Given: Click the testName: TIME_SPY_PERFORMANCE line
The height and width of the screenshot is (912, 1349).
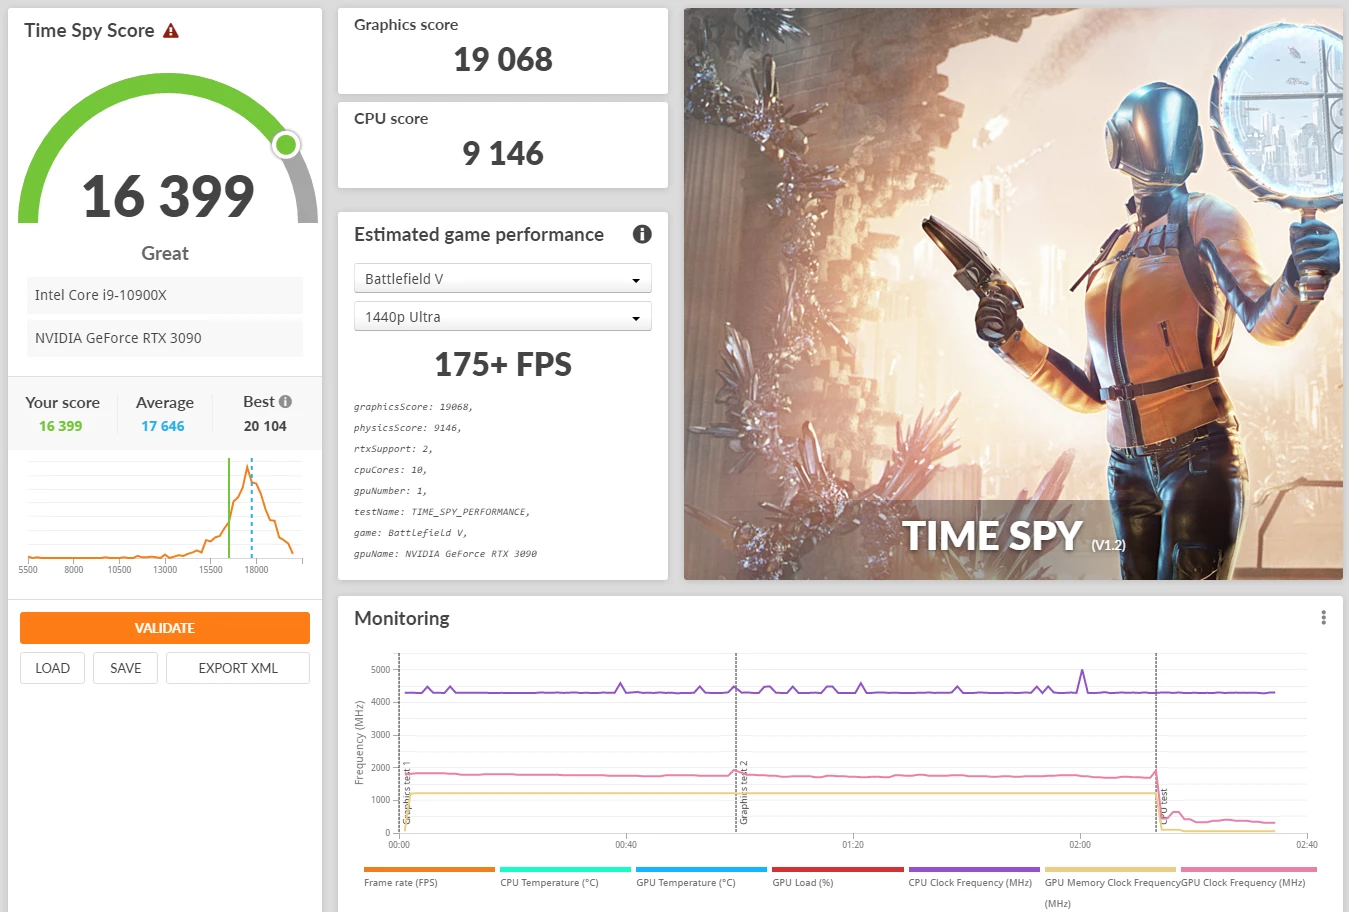Looking at the screenshot, I should [442, 512].
